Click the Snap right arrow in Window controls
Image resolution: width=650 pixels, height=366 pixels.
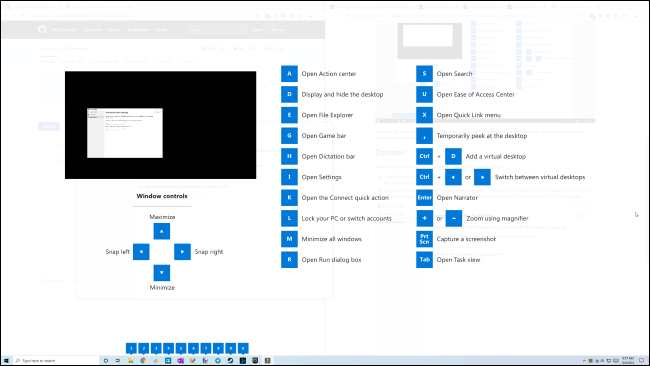click(x=182, y=252)
